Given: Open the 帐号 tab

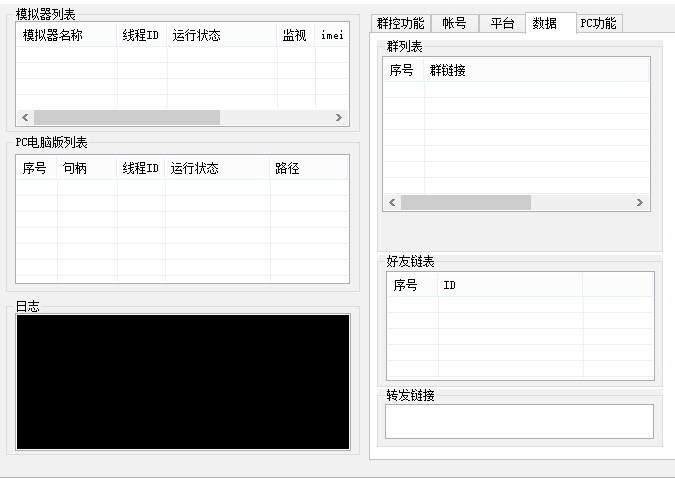Looking at the screenshot, I should tap(454, 24).
